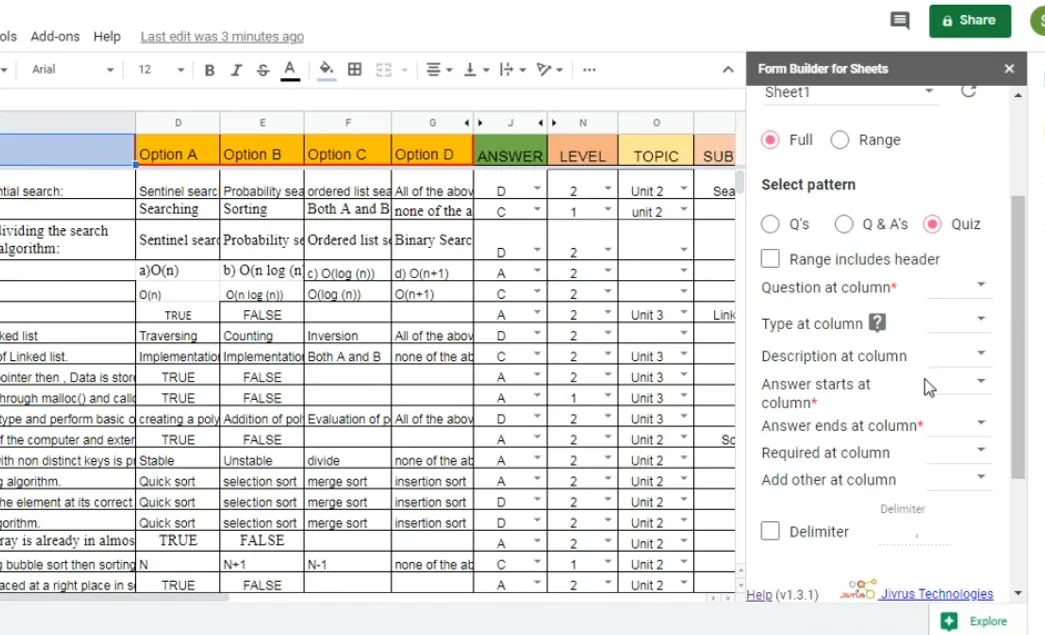Viewport: 1045px width, 635px height.
Task: Click the refresh icon beside Sheet1
Action: click(x=968, y=91)
